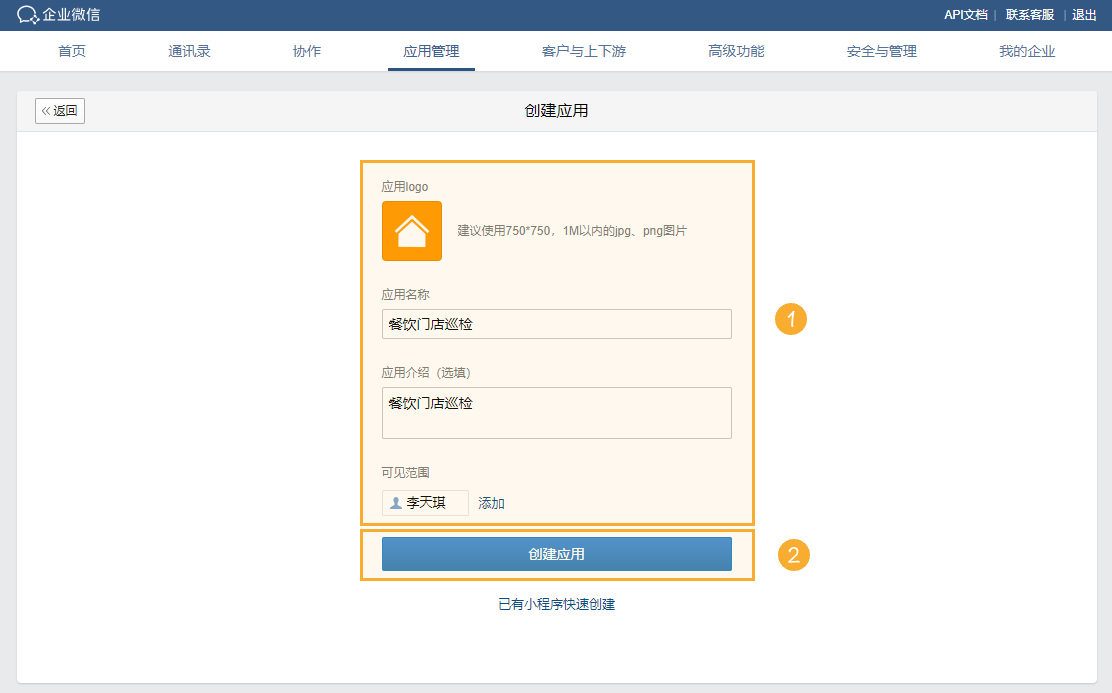The height and width of the screenshot is (693, 1112).
Task: Open the 首页 tab
Action: [72, 51]
